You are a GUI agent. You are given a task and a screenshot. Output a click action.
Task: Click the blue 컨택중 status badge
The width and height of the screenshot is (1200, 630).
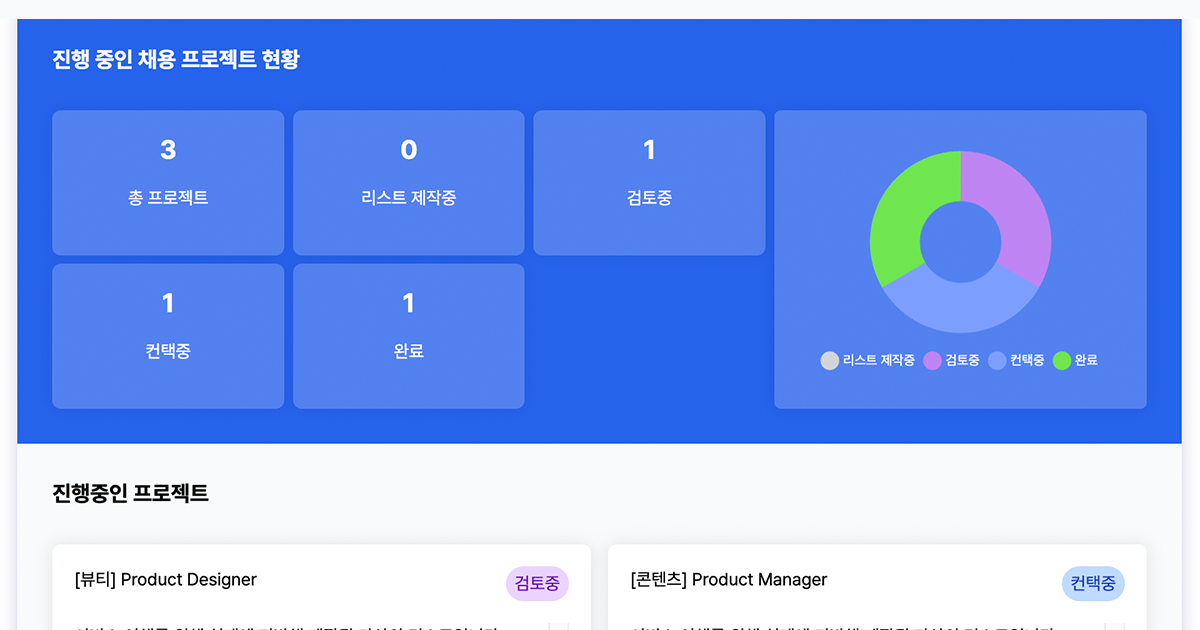pos(1093,583)
